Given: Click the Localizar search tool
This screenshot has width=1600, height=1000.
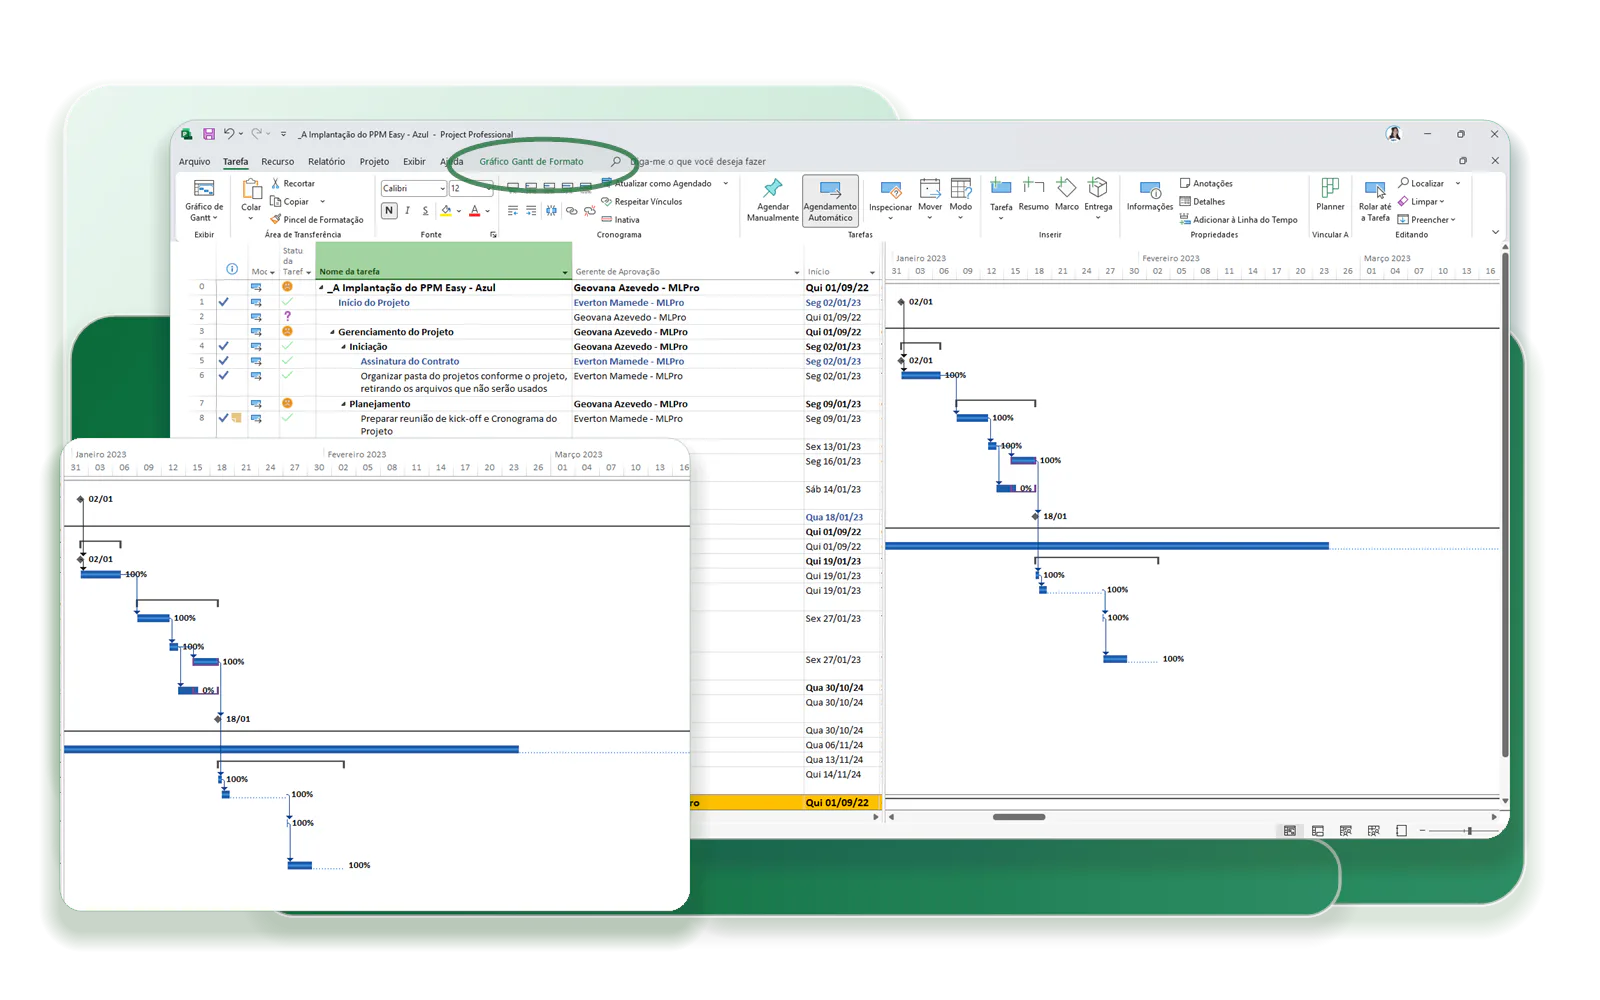Looking at the screenshot, I should (1422, 184).
